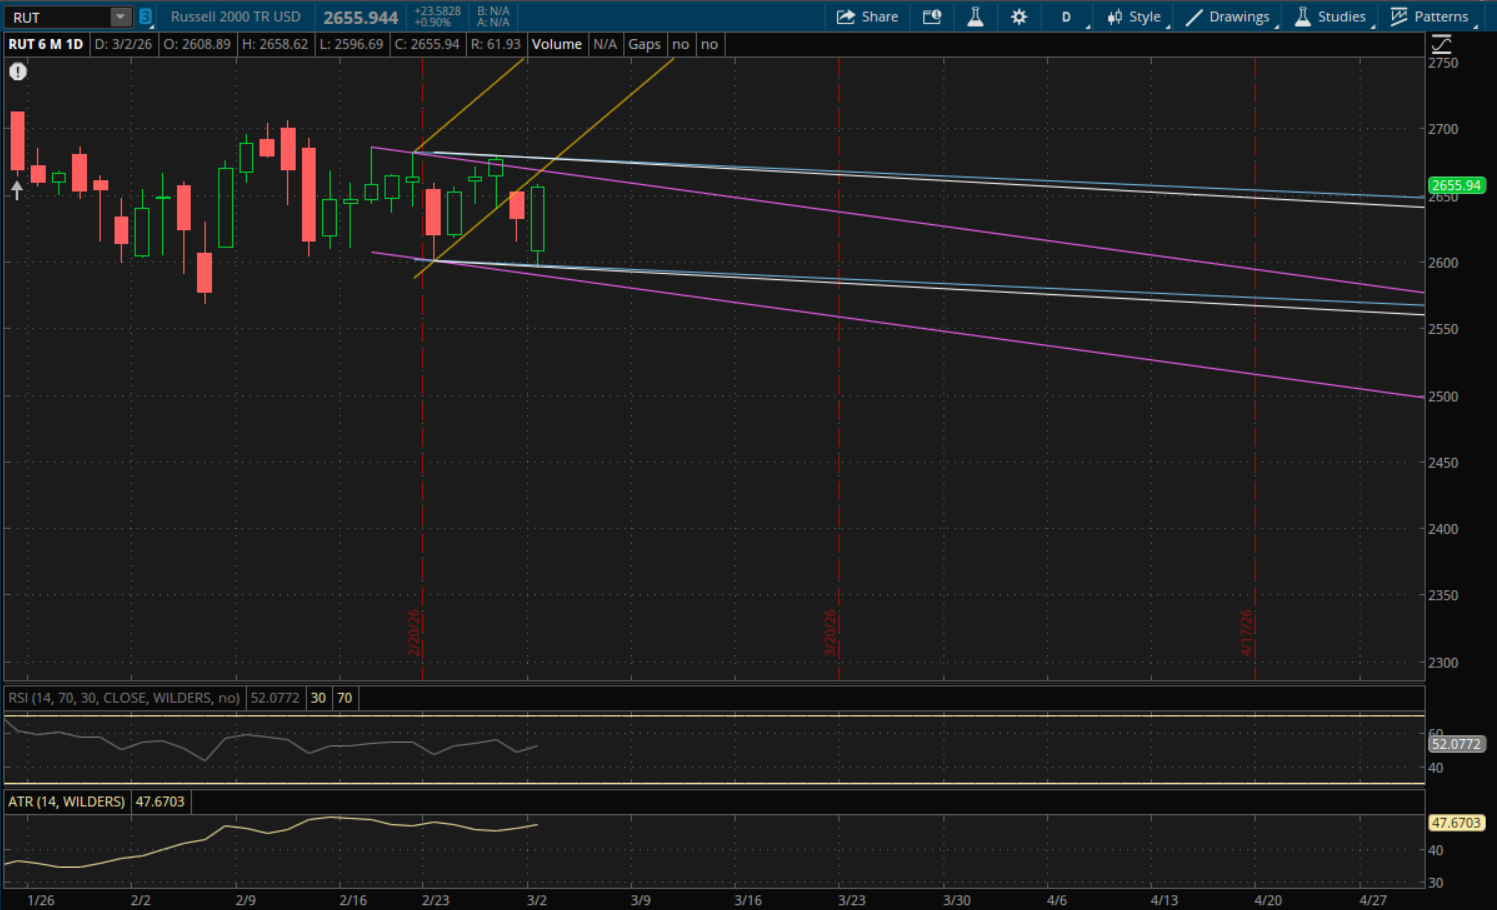The width and height of the screenshot is (1497, 910).
Task: Open the Edit Studies flask icon
Action: (975, 17)
